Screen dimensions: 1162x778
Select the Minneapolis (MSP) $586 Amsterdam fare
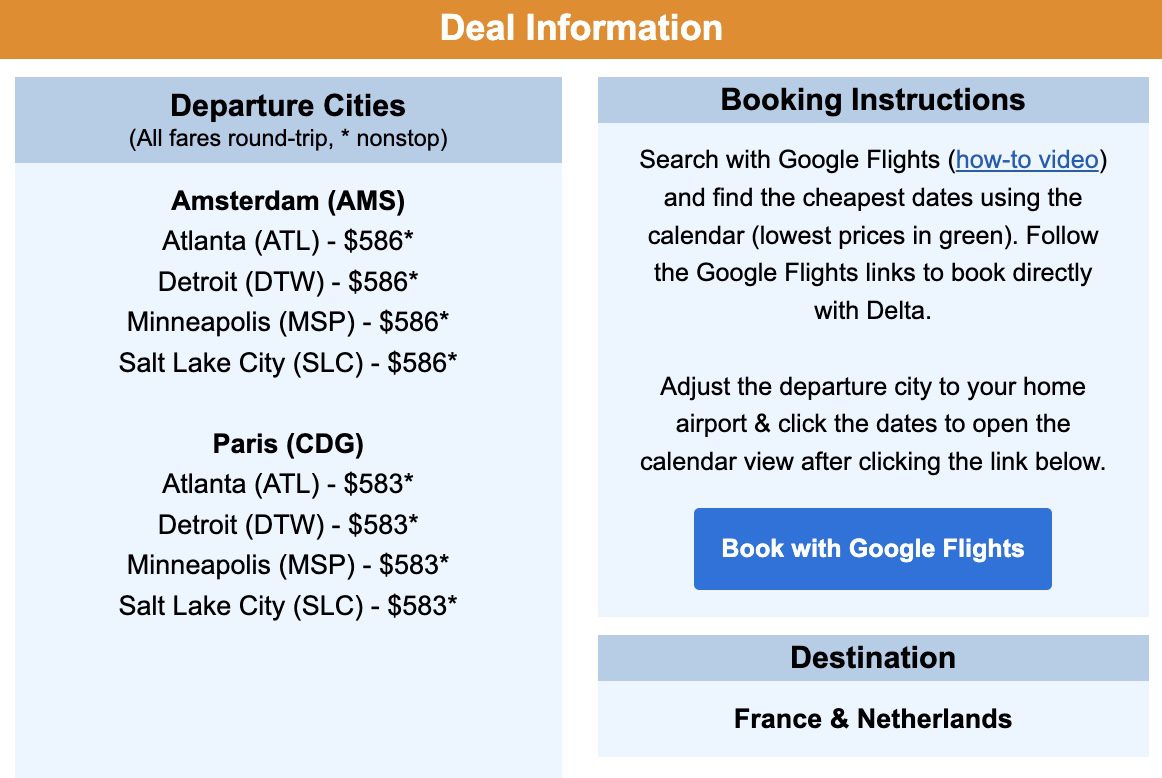point(287,322)
